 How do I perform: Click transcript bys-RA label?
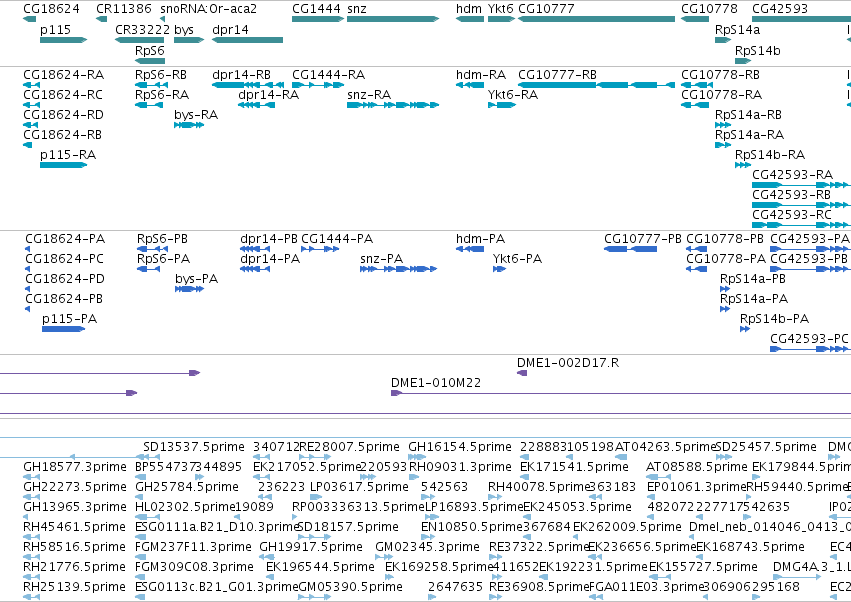coord(196,115)
